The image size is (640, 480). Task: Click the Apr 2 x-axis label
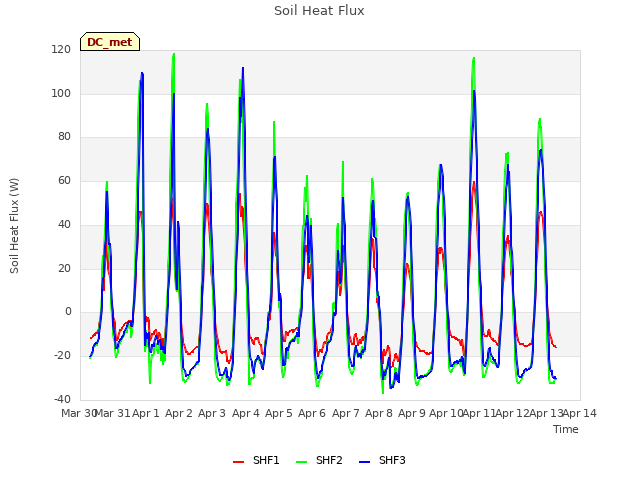pyautogui.click(x=179, y=413)
